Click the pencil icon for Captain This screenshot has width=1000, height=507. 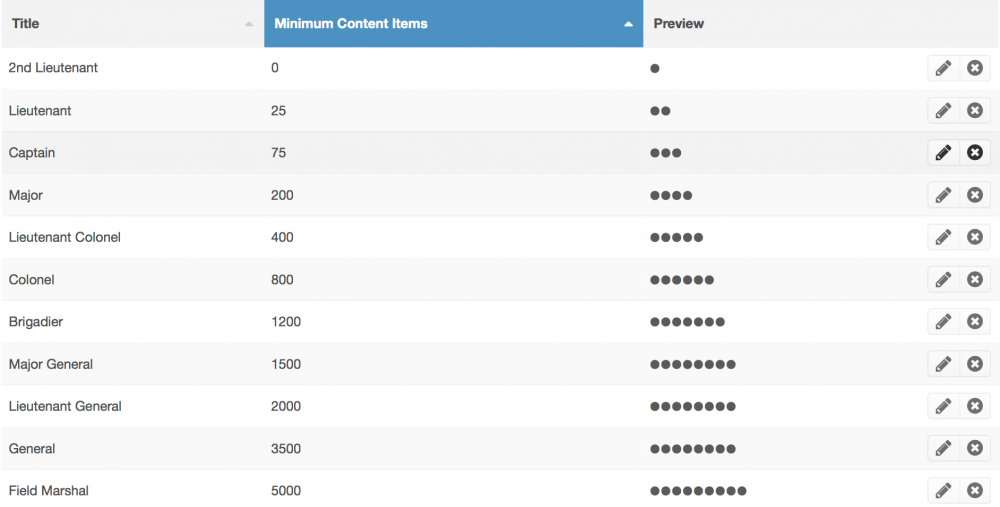[x=943, y=152]
